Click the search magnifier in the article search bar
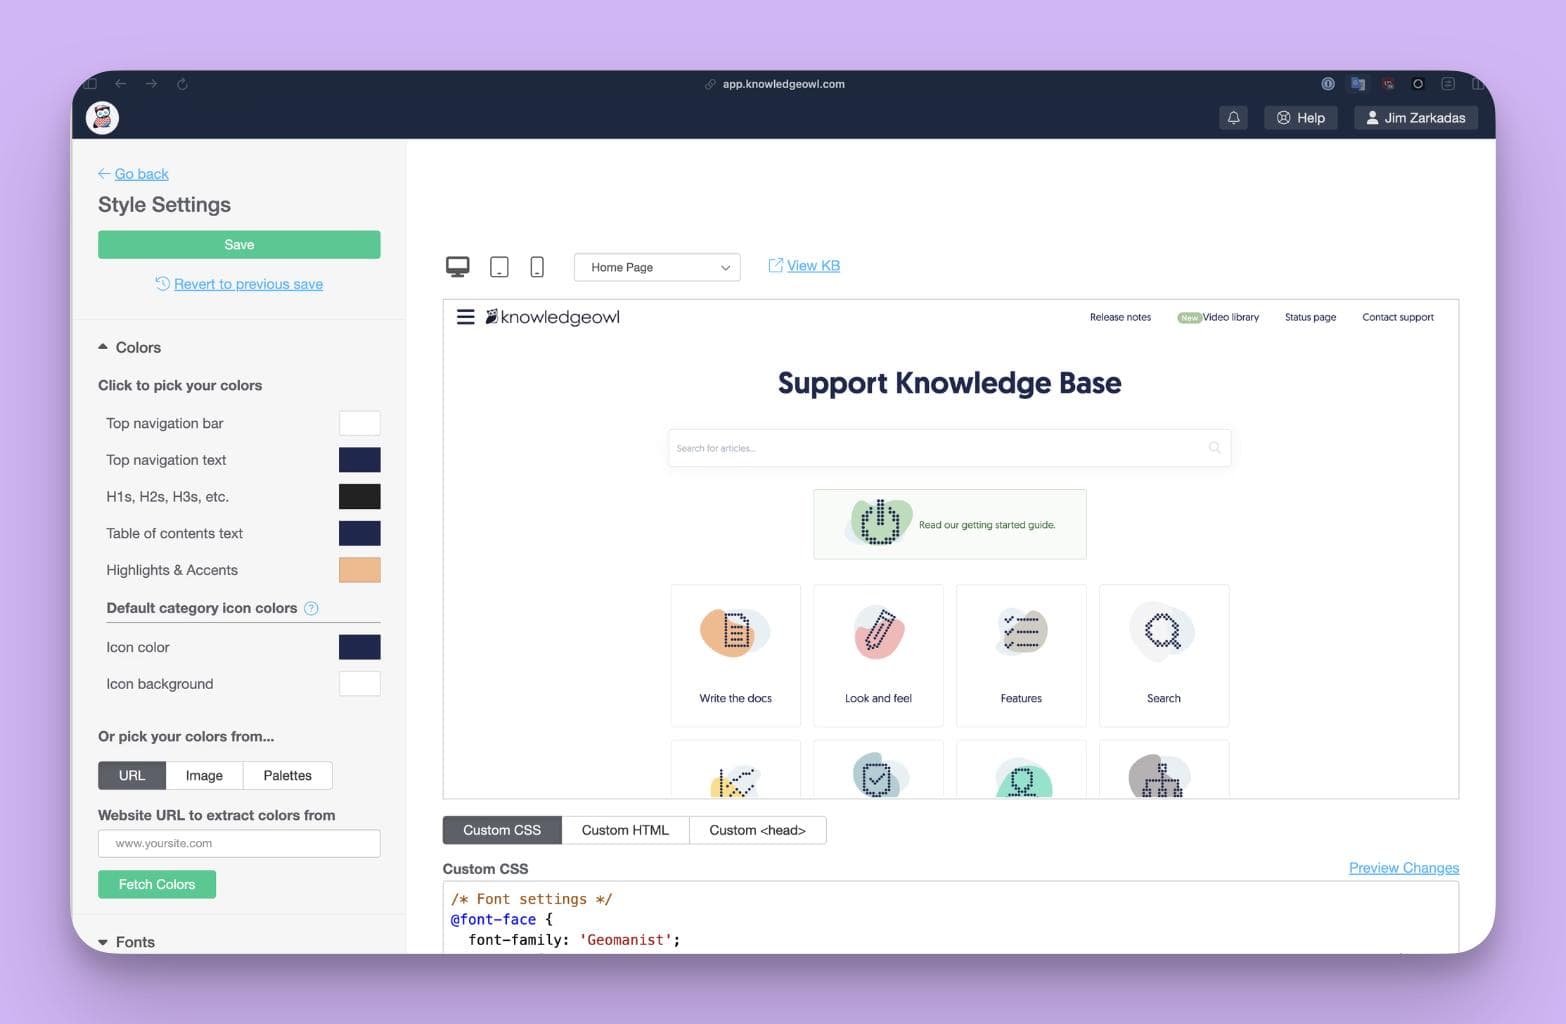The width and height of the screenshot is (1566, 1024). pos(1213,447)
